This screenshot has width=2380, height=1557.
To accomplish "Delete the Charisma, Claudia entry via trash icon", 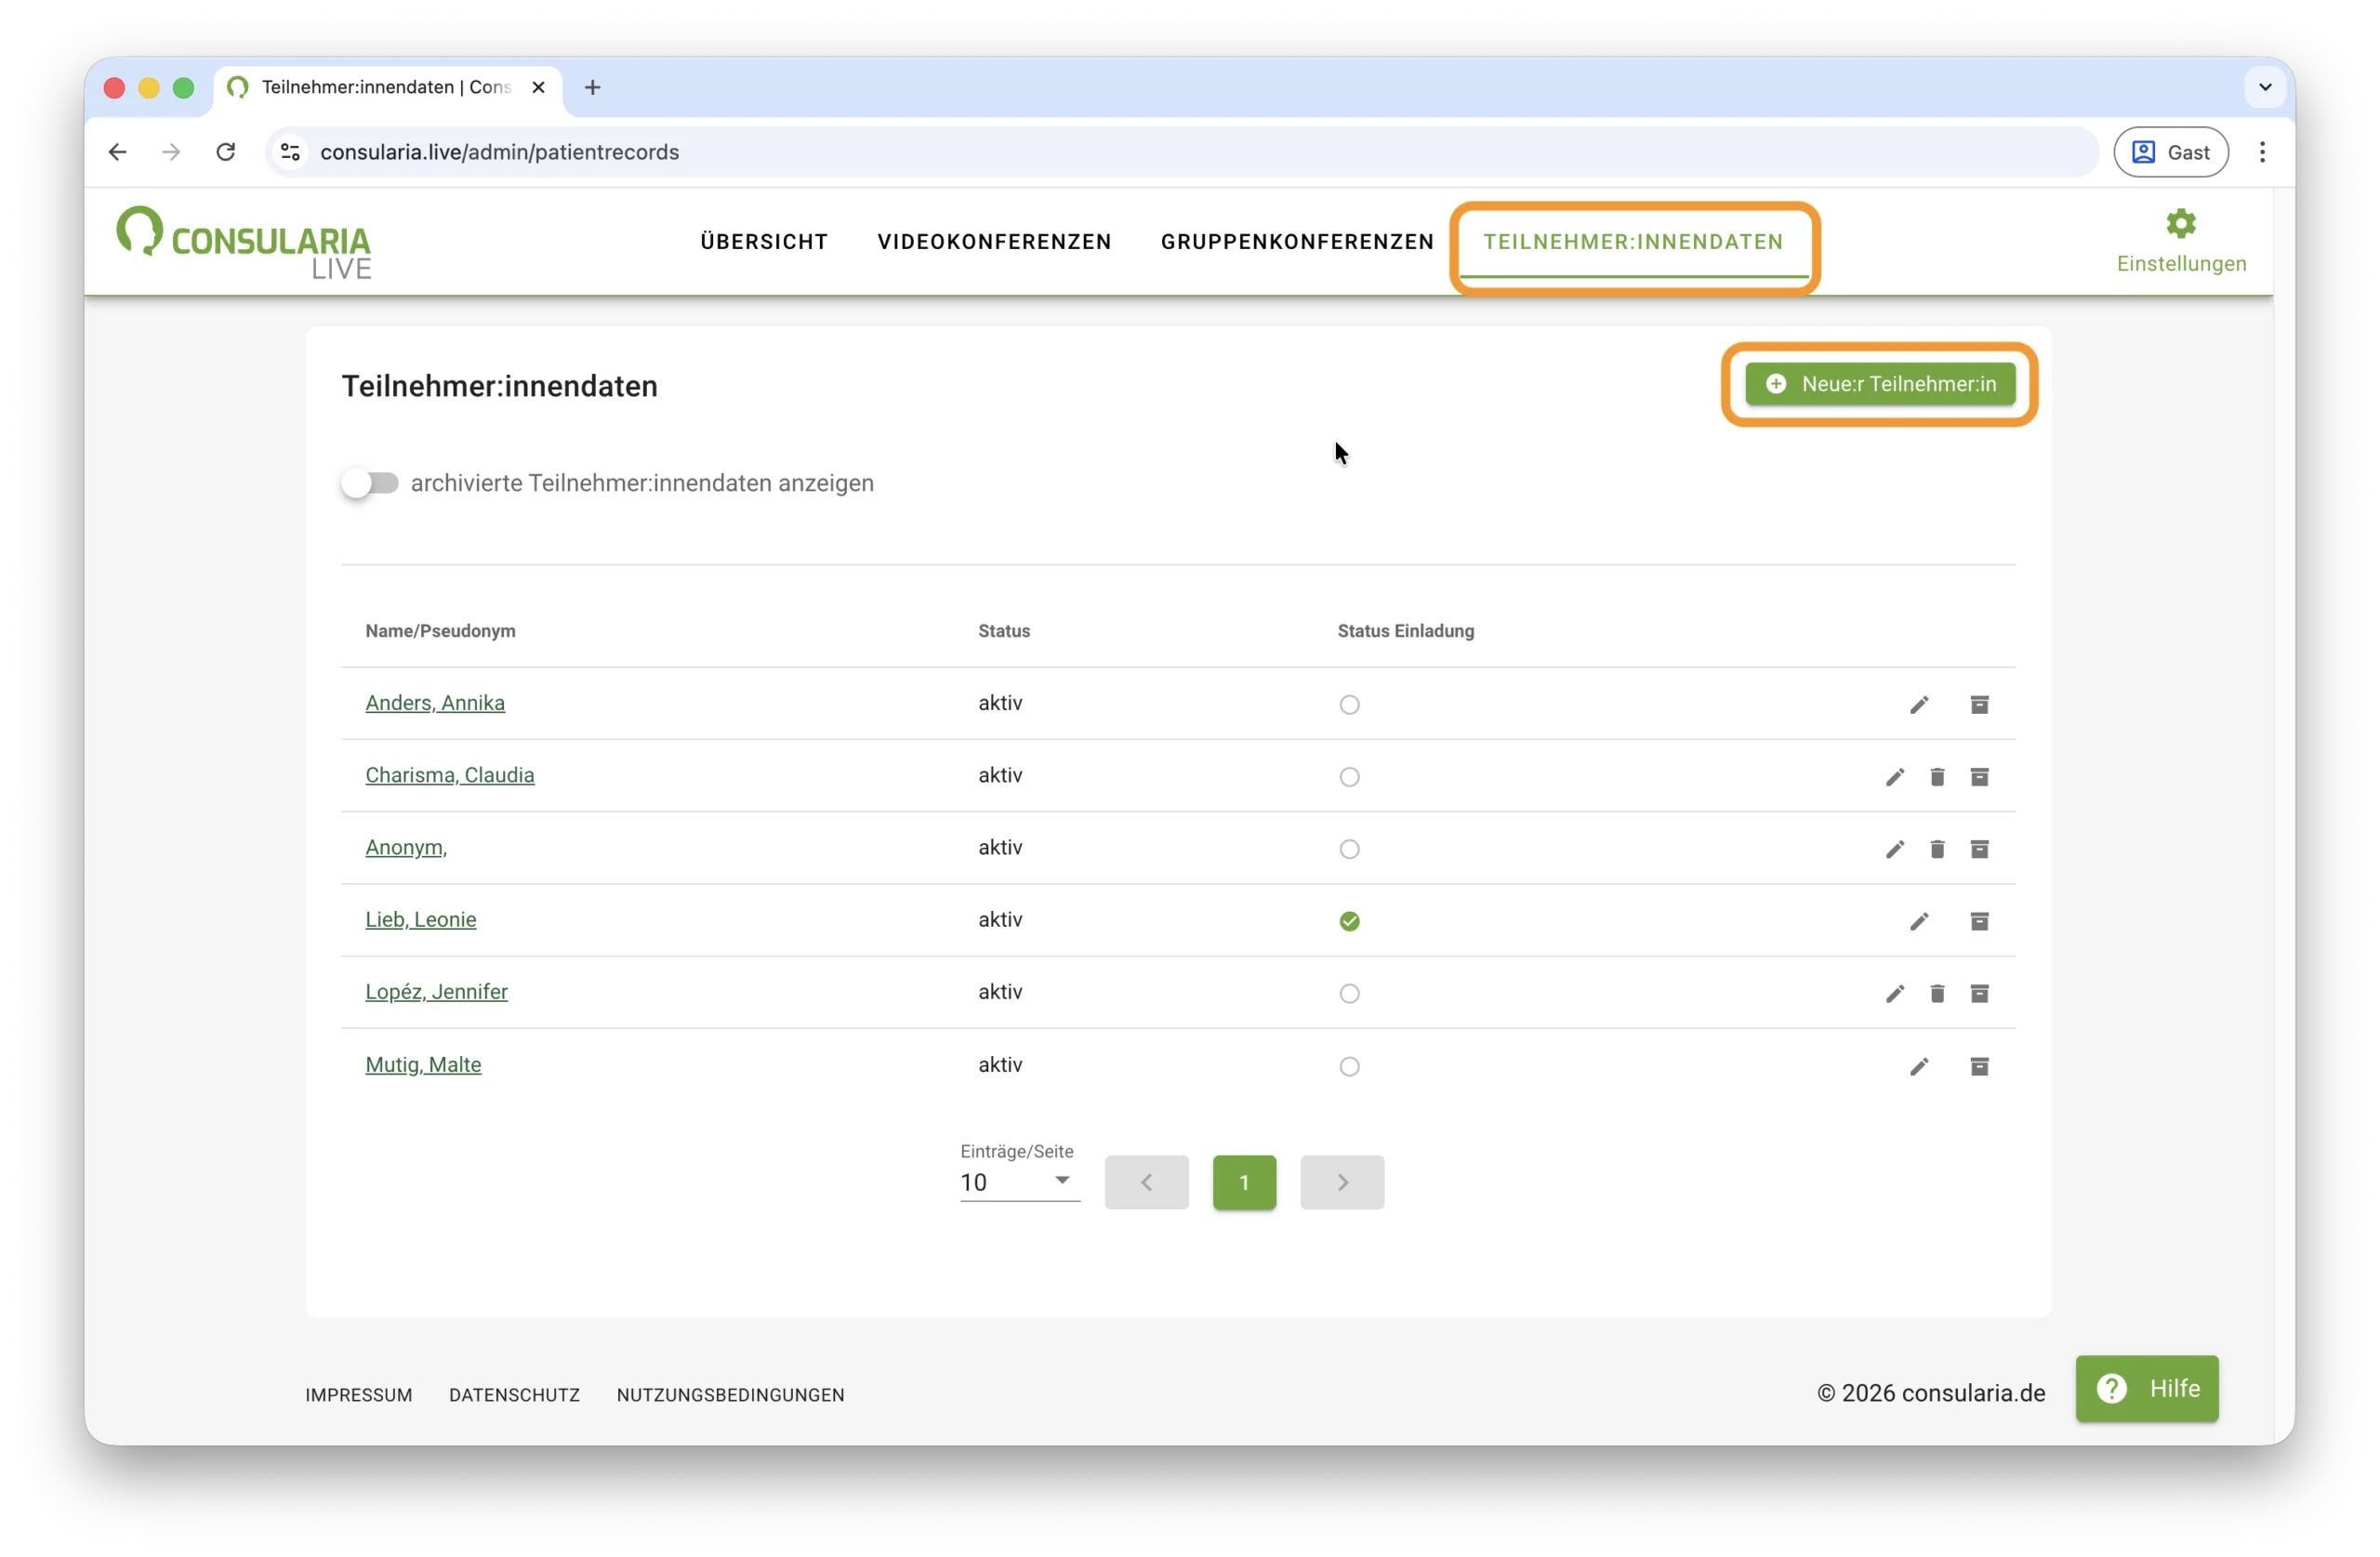I will pyautogui.click(x=1937, y=777).
